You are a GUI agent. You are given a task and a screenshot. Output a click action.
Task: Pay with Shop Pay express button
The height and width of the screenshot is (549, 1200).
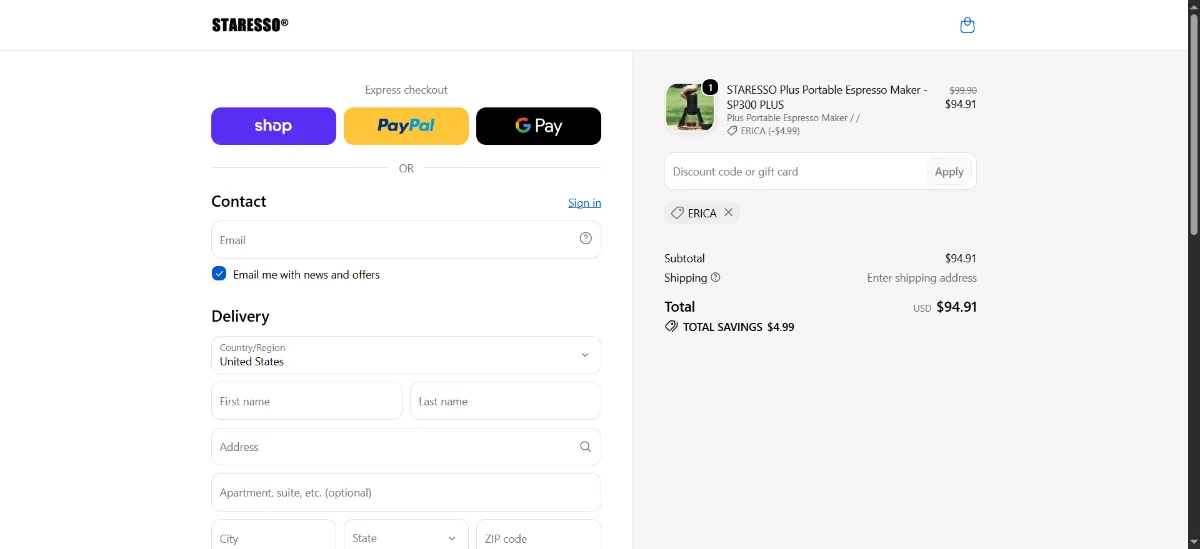coord(273,126)
